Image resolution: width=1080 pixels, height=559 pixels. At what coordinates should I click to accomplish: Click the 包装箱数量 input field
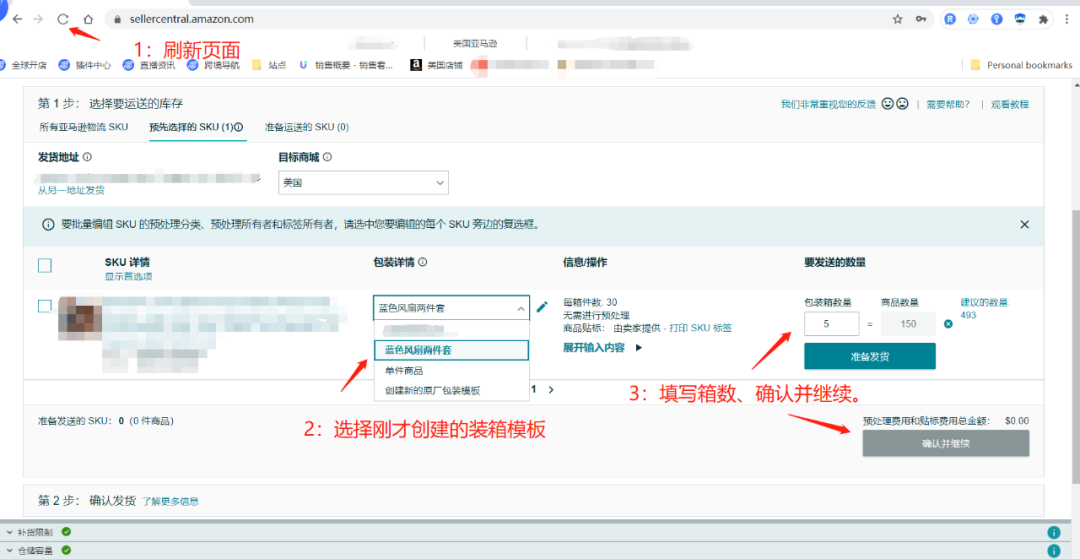click(x=831, y=323)
